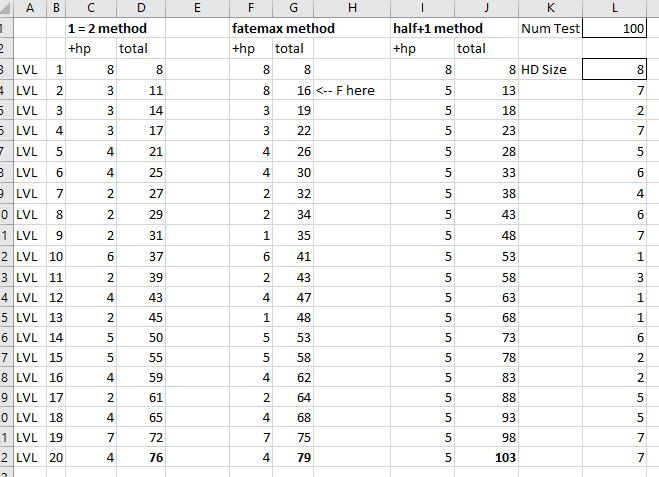Select the 'HD Size' label cell

(550, 69)
